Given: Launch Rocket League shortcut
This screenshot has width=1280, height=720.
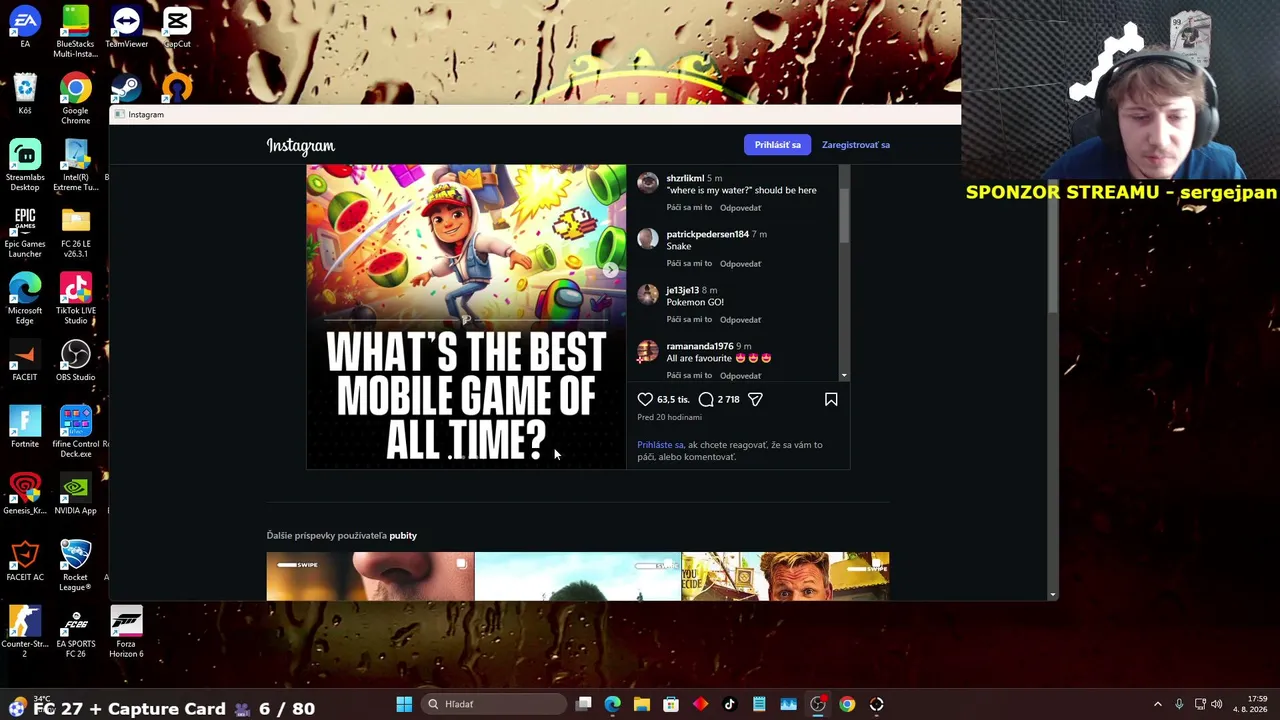Looking at the screenshot, I should tap(75, 566).
